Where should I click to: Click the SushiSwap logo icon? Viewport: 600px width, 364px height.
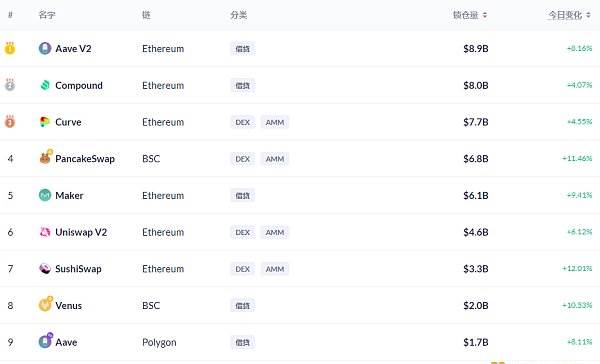pyautogui.click(x=45, y=269)
